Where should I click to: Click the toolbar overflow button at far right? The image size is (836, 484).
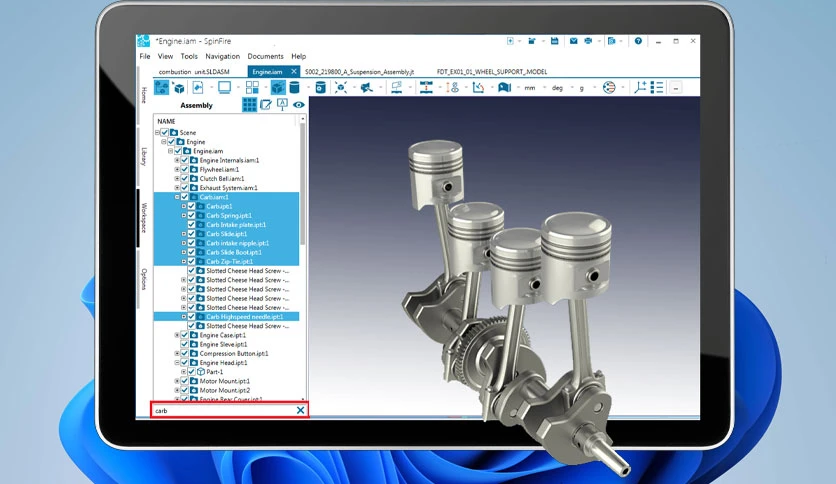676,88
